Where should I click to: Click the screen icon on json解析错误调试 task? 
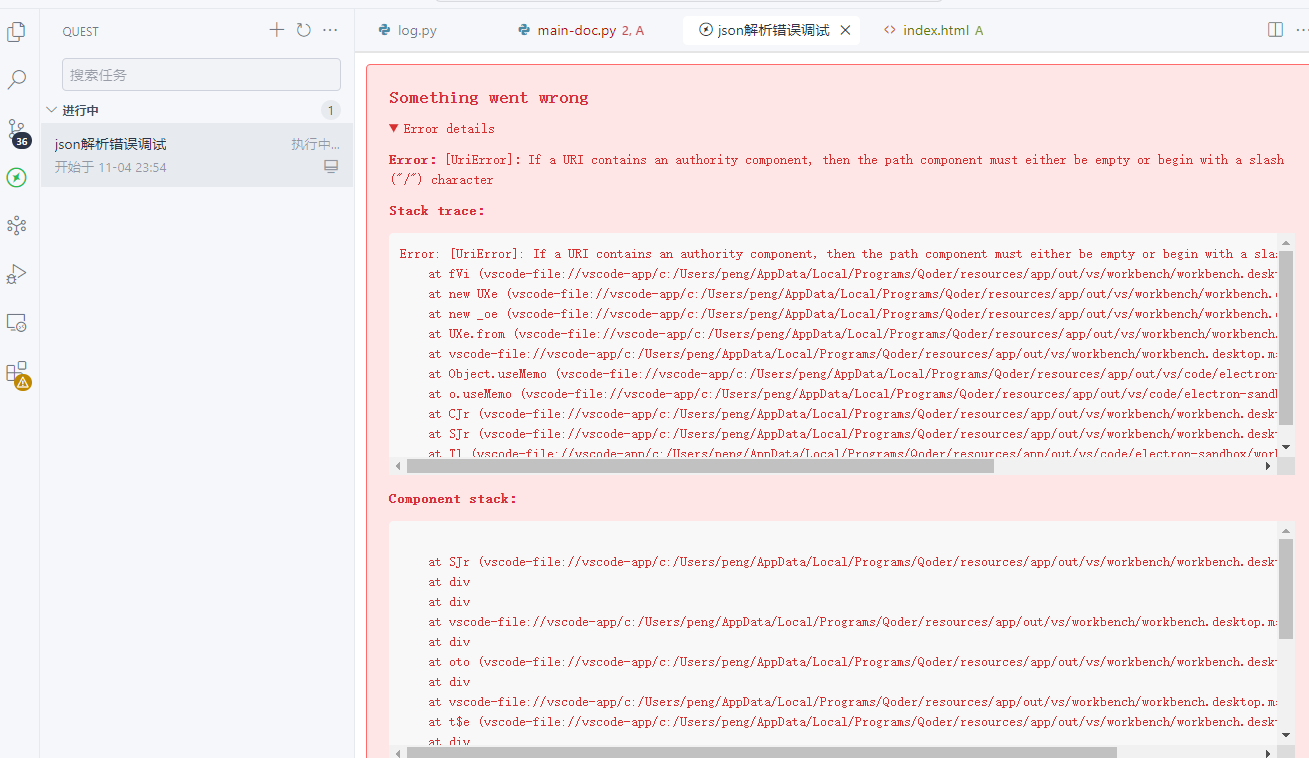331,167
